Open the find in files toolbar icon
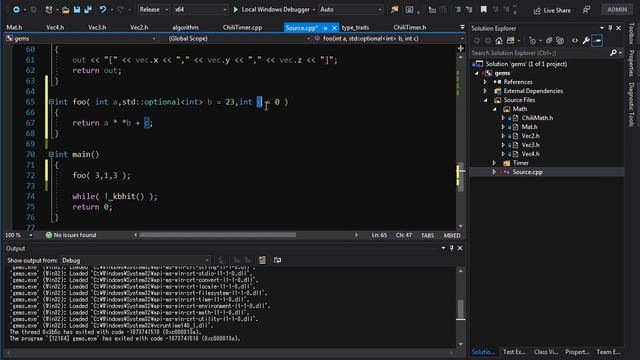The image size is (640, 360). click(x=394, y=9)
